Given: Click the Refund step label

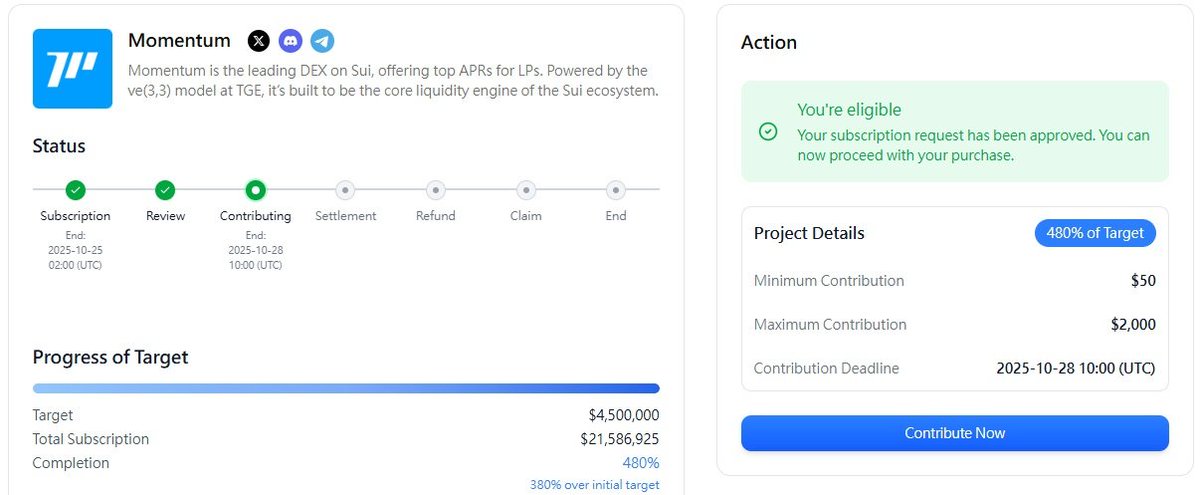Looking at the screenshot, I should pyautogui.click(x=436, y=216).
